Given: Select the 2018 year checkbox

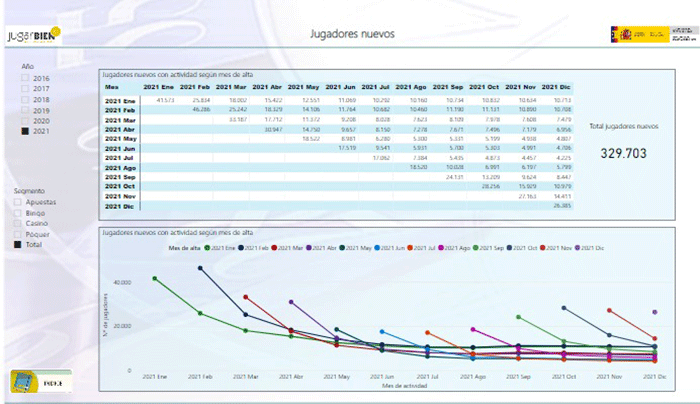Looking at the screenshot, I should coord(25,100).
